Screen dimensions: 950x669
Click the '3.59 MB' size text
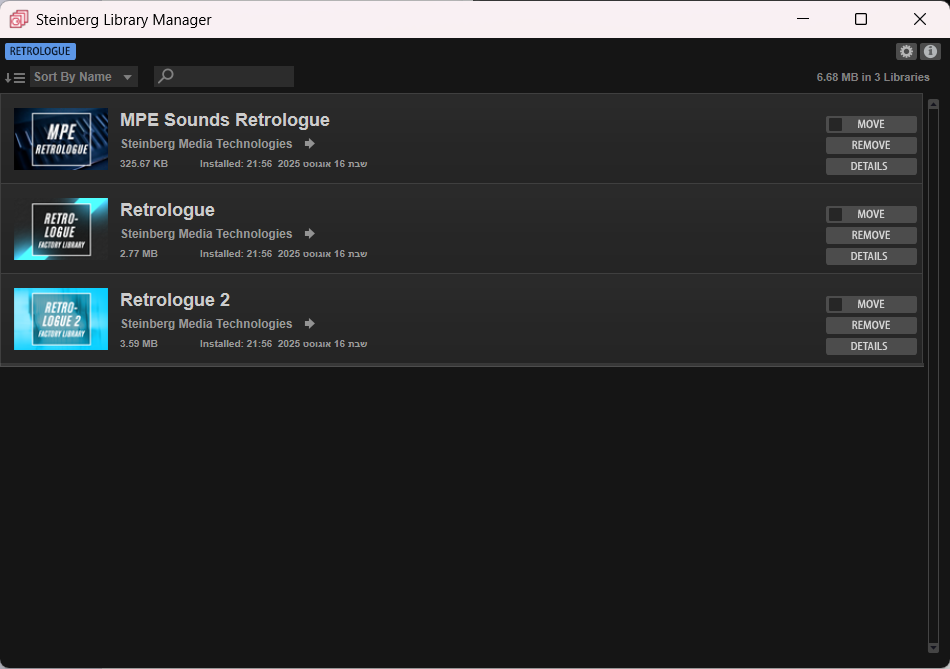139,344
